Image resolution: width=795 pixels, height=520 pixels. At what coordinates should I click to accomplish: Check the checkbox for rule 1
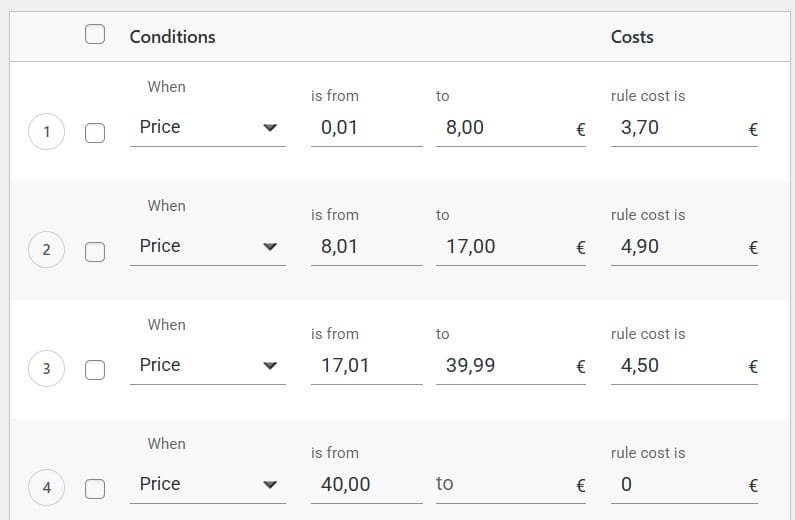click(x=95, y=132)
